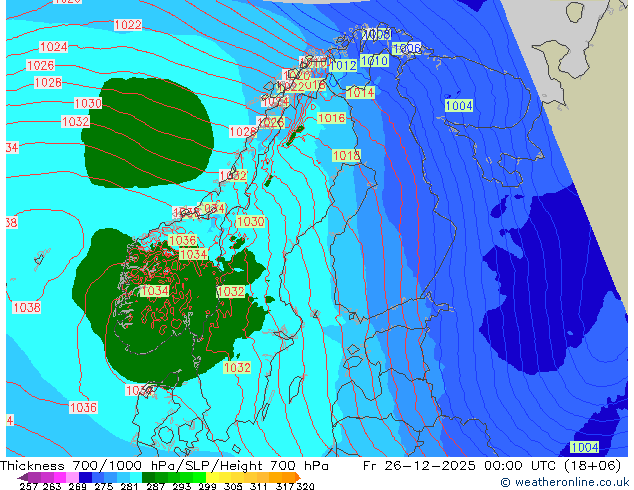This screenshot has height=490, width=634.
Task: Click the legend value 305
Action: pos(232,486)
